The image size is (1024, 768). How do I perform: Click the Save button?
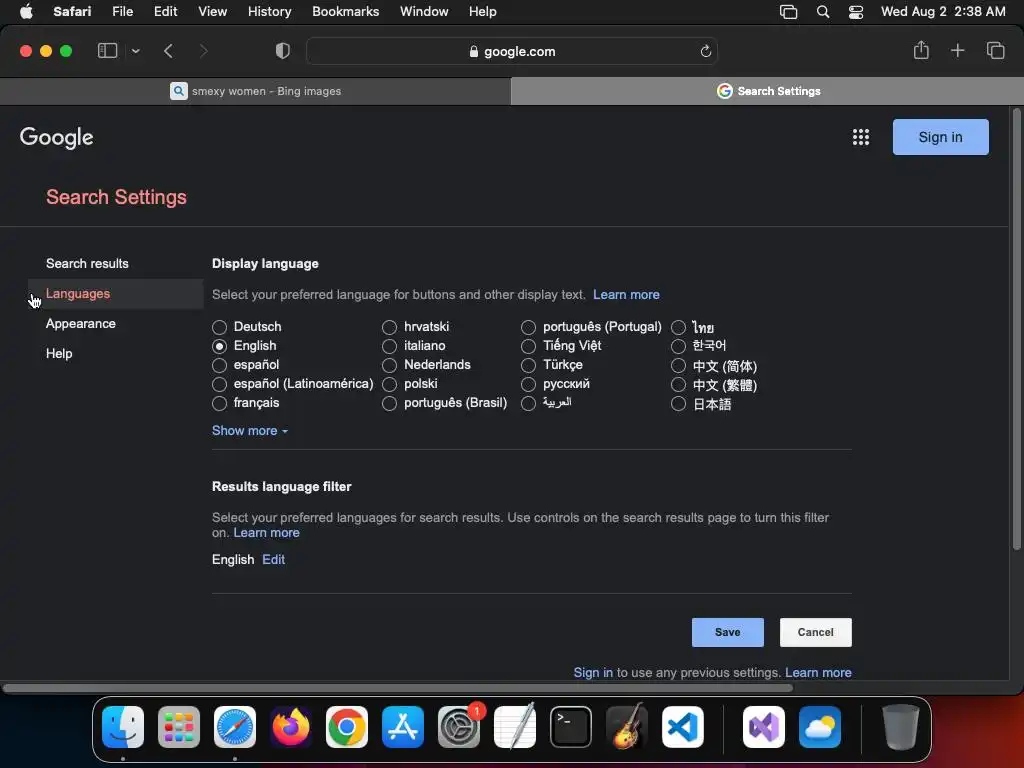click(x=728, y=632)
